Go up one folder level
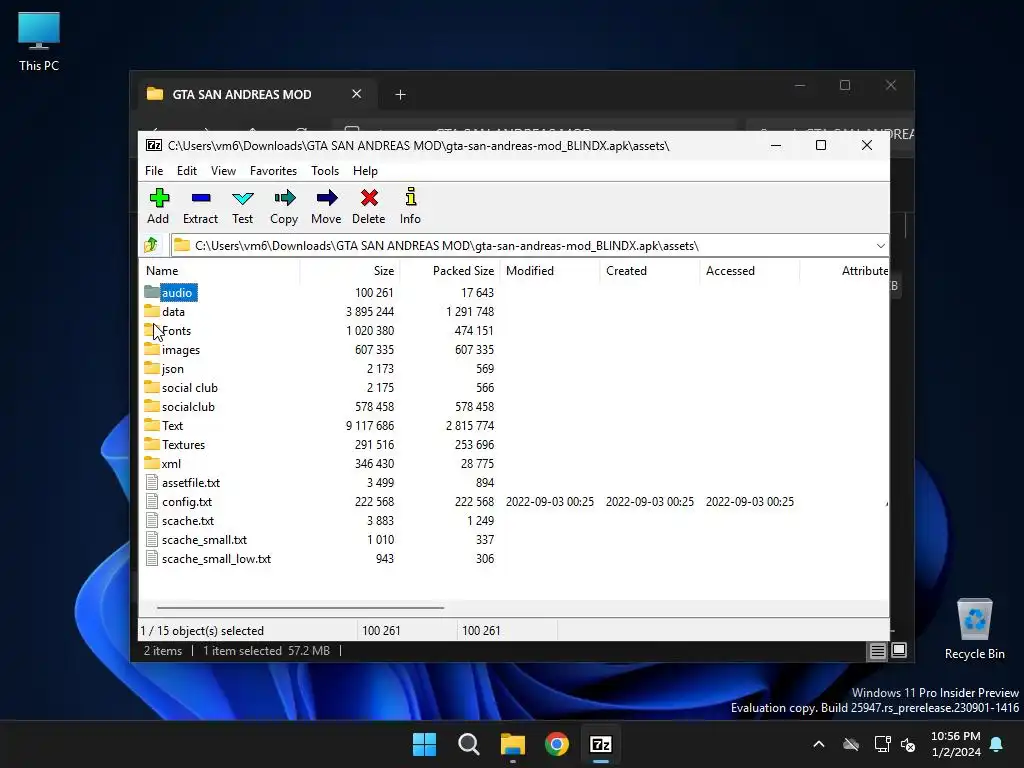The width and height of the screenshot is (1024, 768). (152, 245)
